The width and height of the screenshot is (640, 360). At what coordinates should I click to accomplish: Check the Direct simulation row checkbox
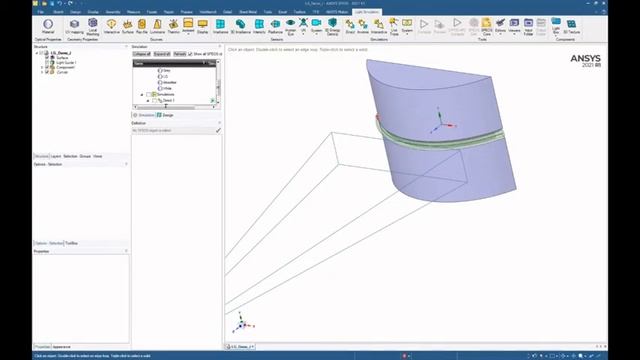[154, 100]
